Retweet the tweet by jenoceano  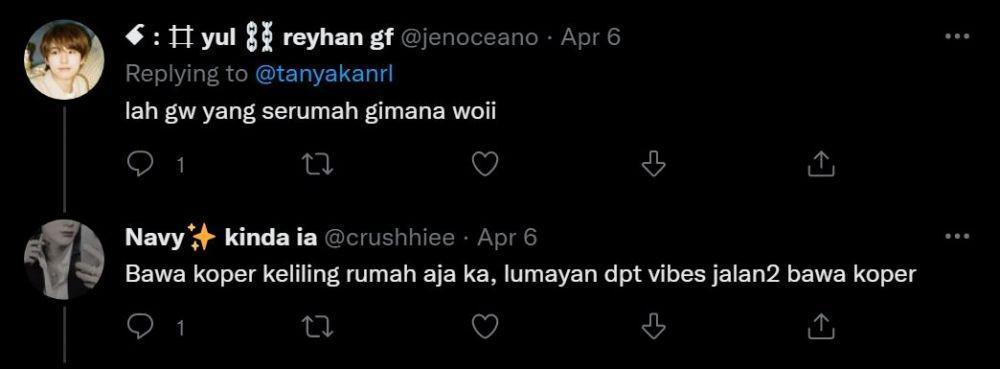317,165
